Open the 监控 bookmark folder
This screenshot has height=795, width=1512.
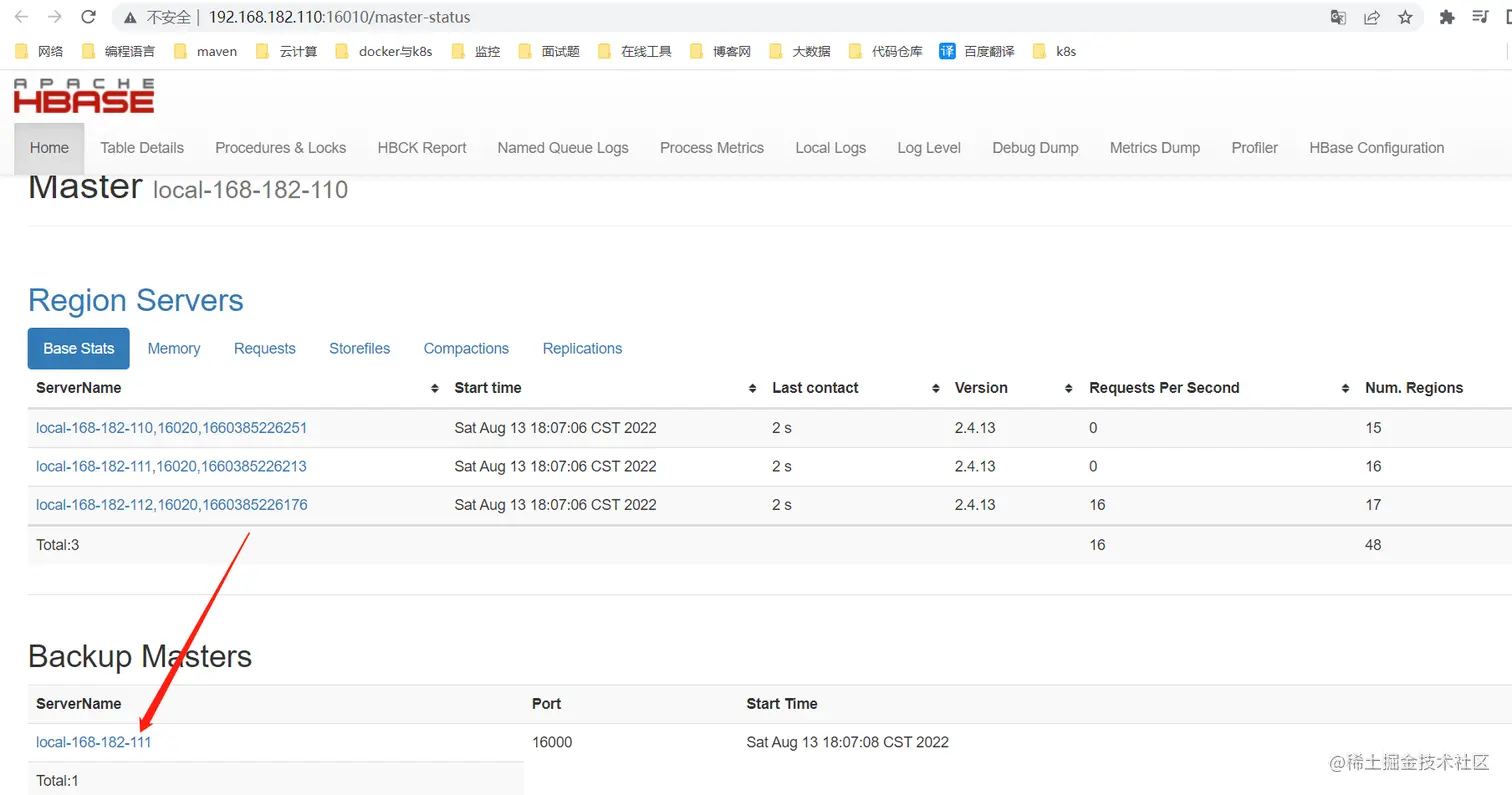pos(476,51)
